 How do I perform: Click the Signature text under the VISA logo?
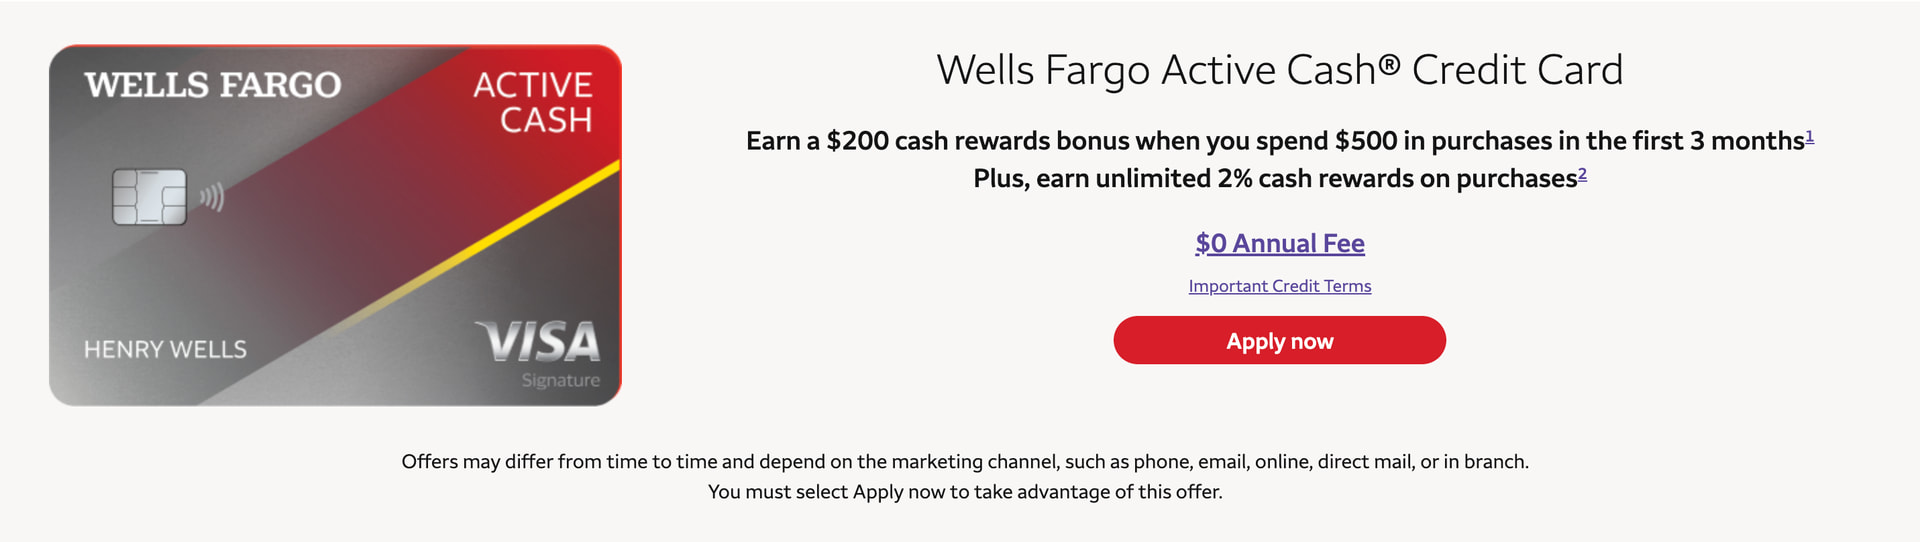(x=560, y=380)
